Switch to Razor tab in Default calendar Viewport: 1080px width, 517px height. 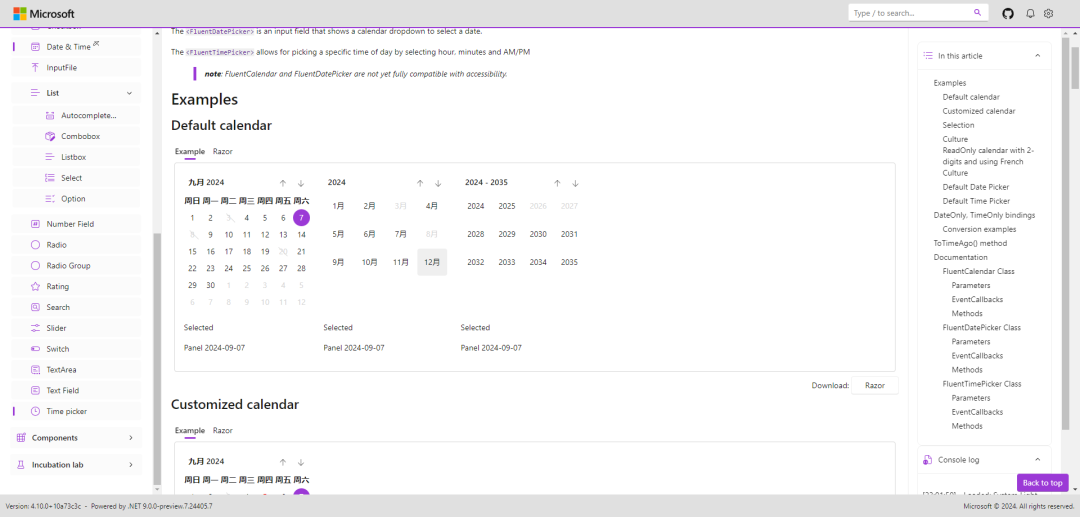coord(222,151)
